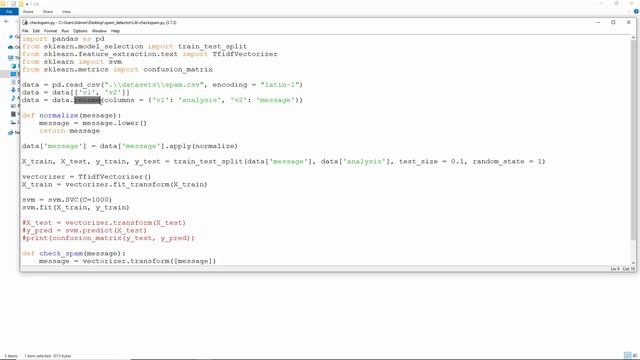
Task: Select the OneDrive cloud icon in Explorer sidebar
Action: (x=11, y=47)
